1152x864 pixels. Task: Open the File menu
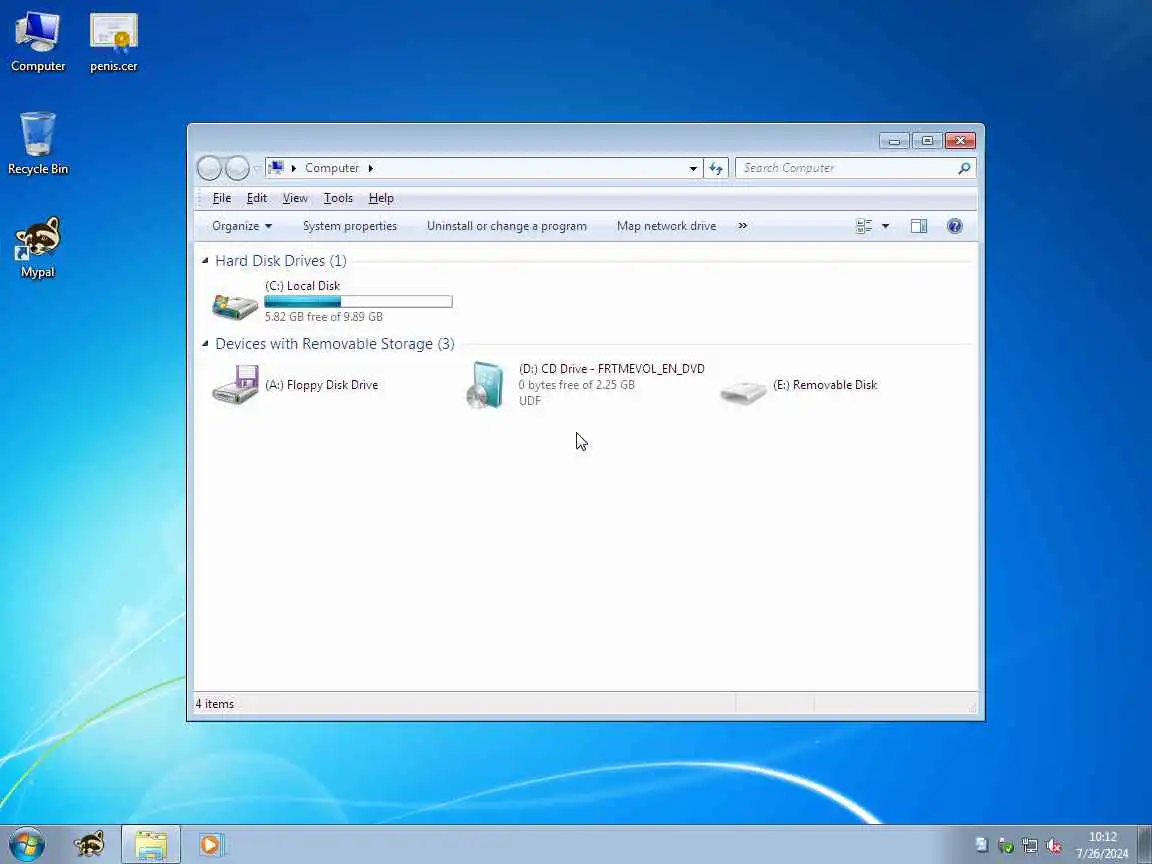click(x=222, y=198)
